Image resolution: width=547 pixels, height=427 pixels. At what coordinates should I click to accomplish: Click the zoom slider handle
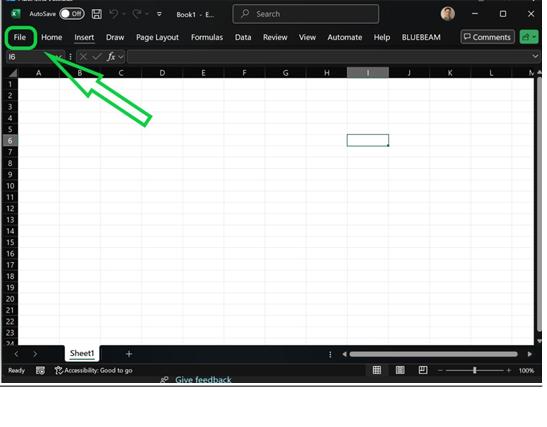(x=474, y=370)
